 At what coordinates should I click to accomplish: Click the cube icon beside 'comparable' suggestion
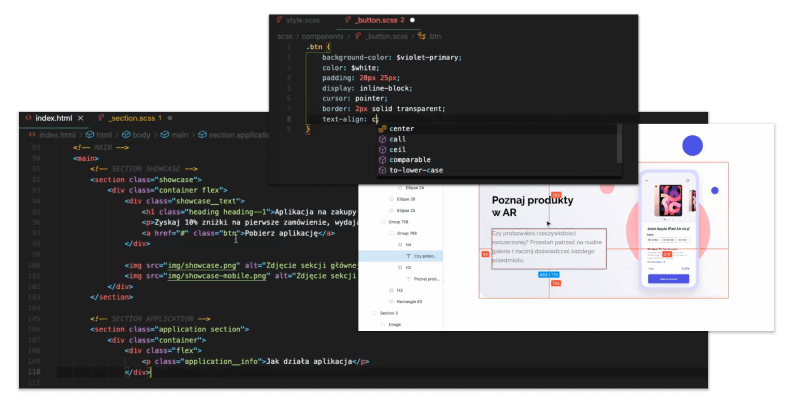click(x=382, y=160)
